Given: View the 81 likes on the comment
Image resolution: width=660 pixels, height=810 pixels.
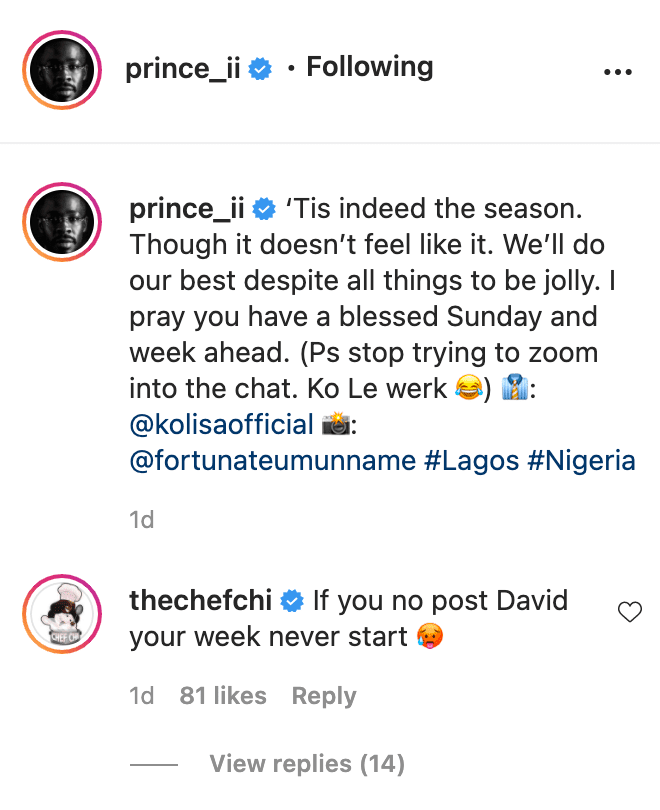Looking at the screenshot, I should tap(223, 696).
